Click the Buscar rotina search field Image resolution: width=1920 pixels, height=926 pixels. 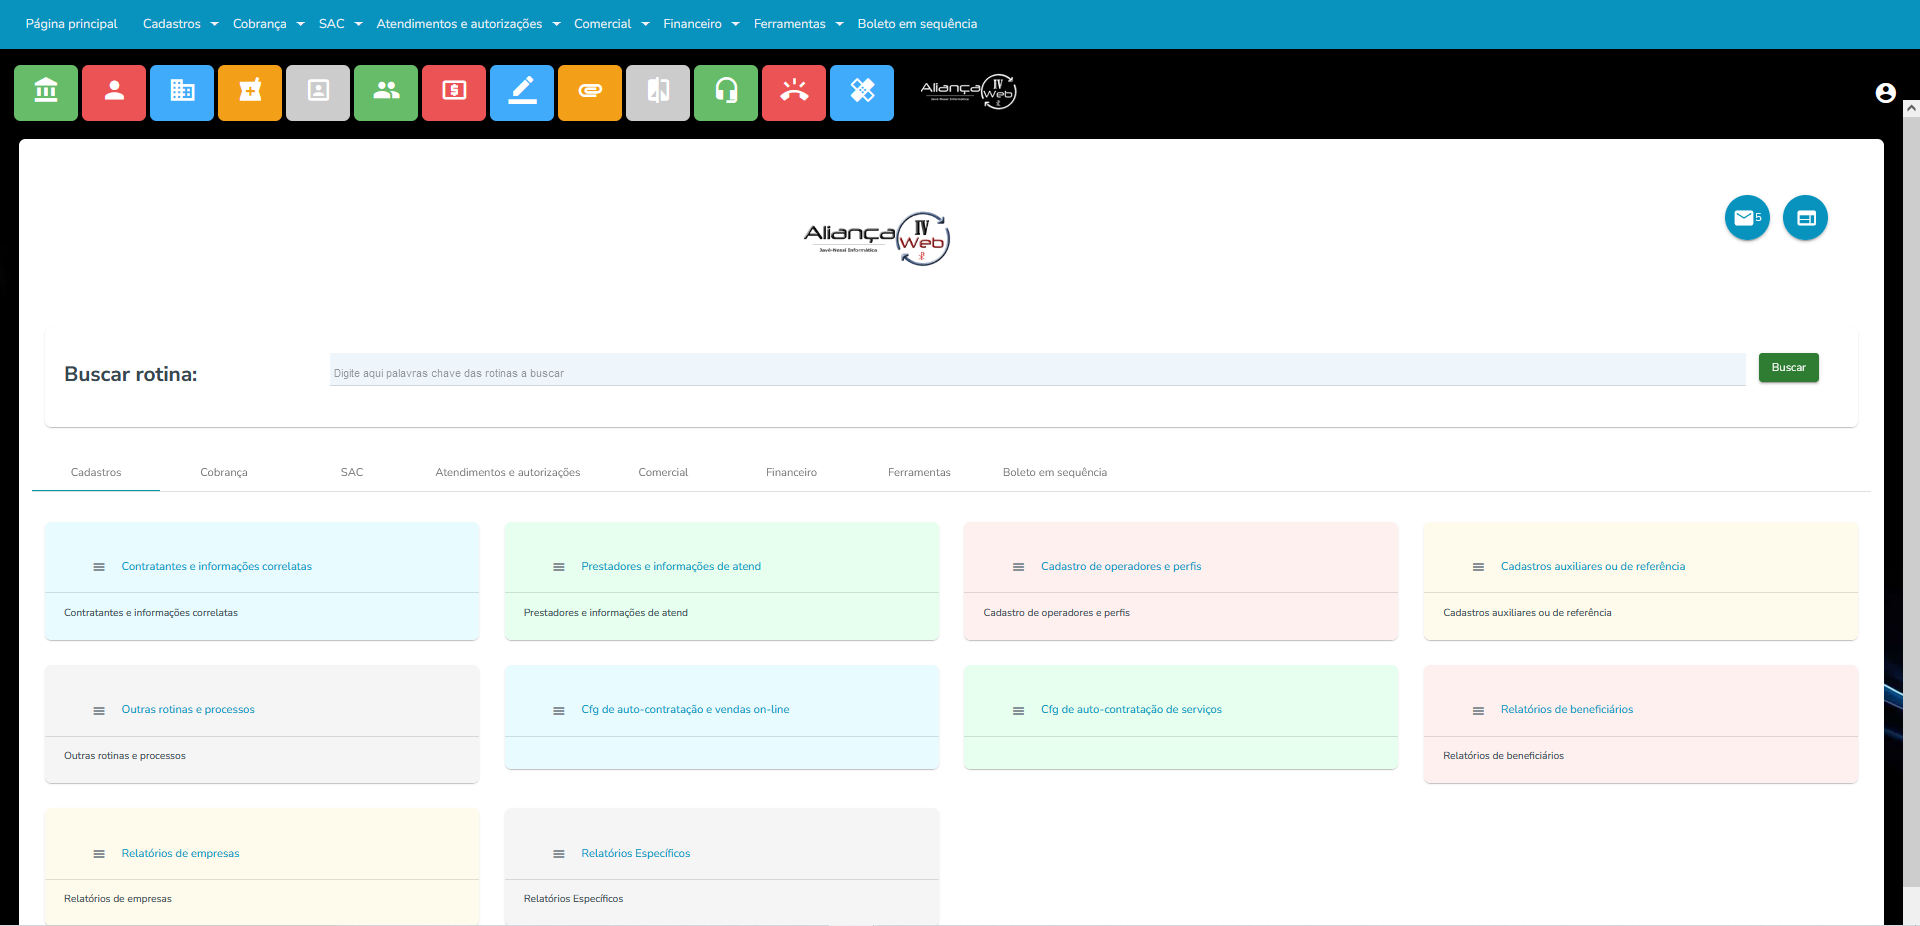(1036, 372)
